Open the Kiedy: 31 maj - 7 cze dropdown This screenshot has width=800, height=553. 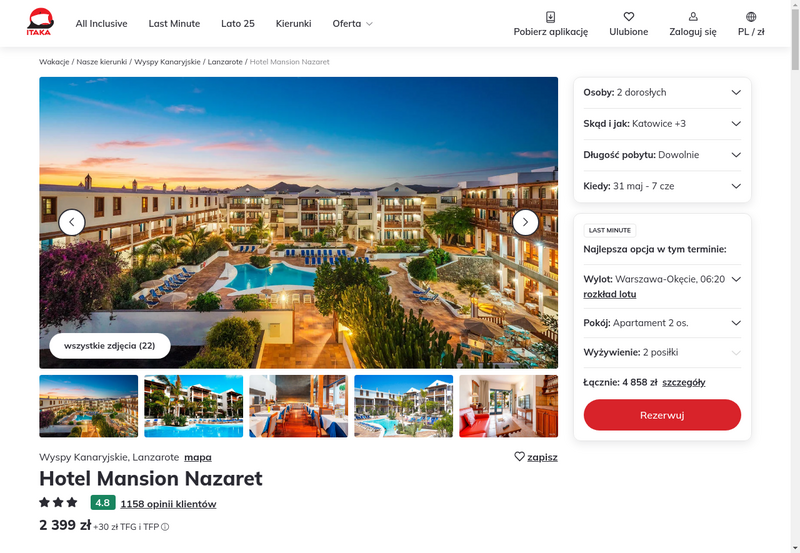[662, 186]
